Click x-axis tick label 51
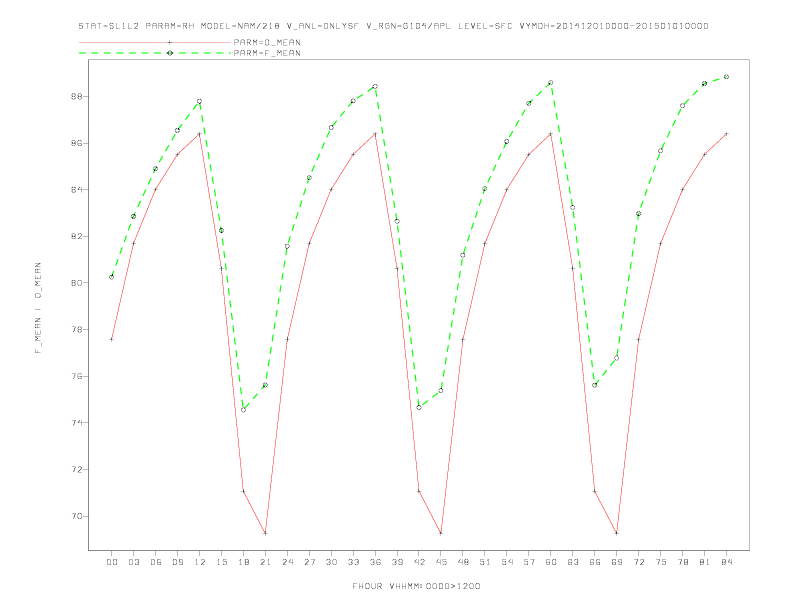The width and height of the screenshot is (792, 612). pos(485,562)
